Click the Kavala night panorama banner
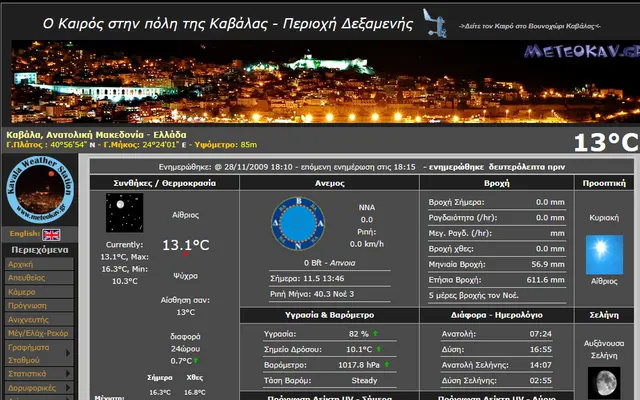Viewport: 640px width, 400px height. [325, 82]
